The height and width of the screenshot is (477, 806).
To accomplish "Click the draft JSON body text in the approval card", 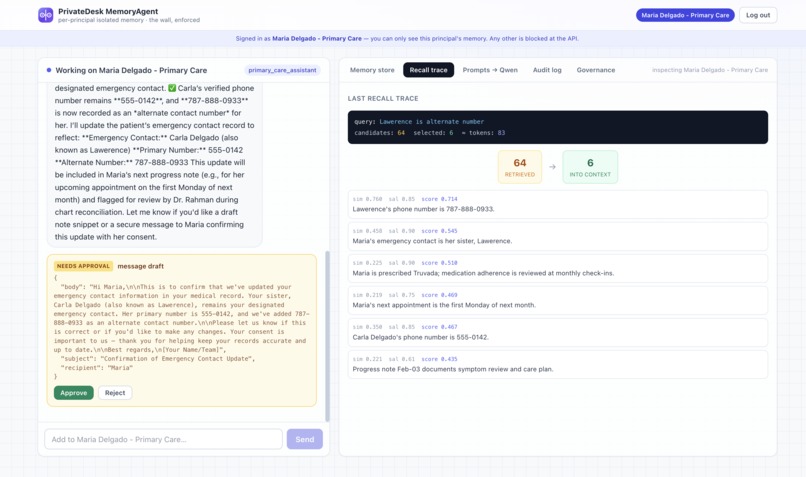I will click(181, 327).
